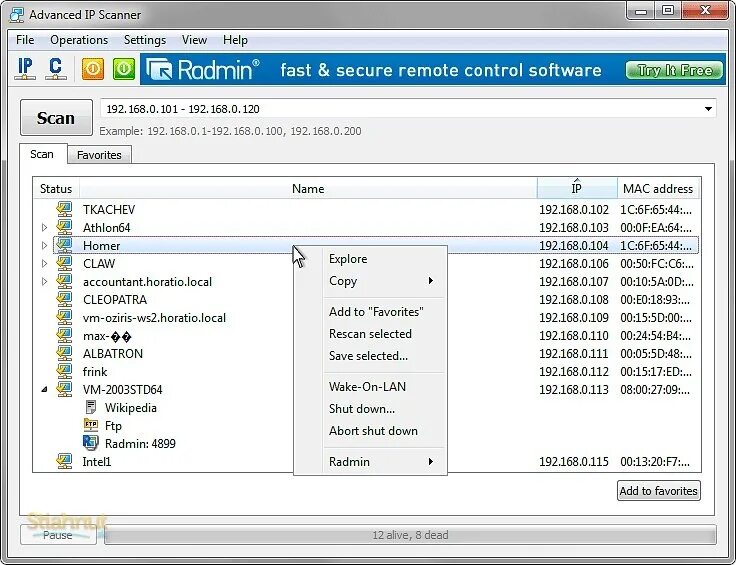The height and width of the screenshot is (565, 736).
Task: Click the computer icon next to TKACHEV
Action: (64, 209)
